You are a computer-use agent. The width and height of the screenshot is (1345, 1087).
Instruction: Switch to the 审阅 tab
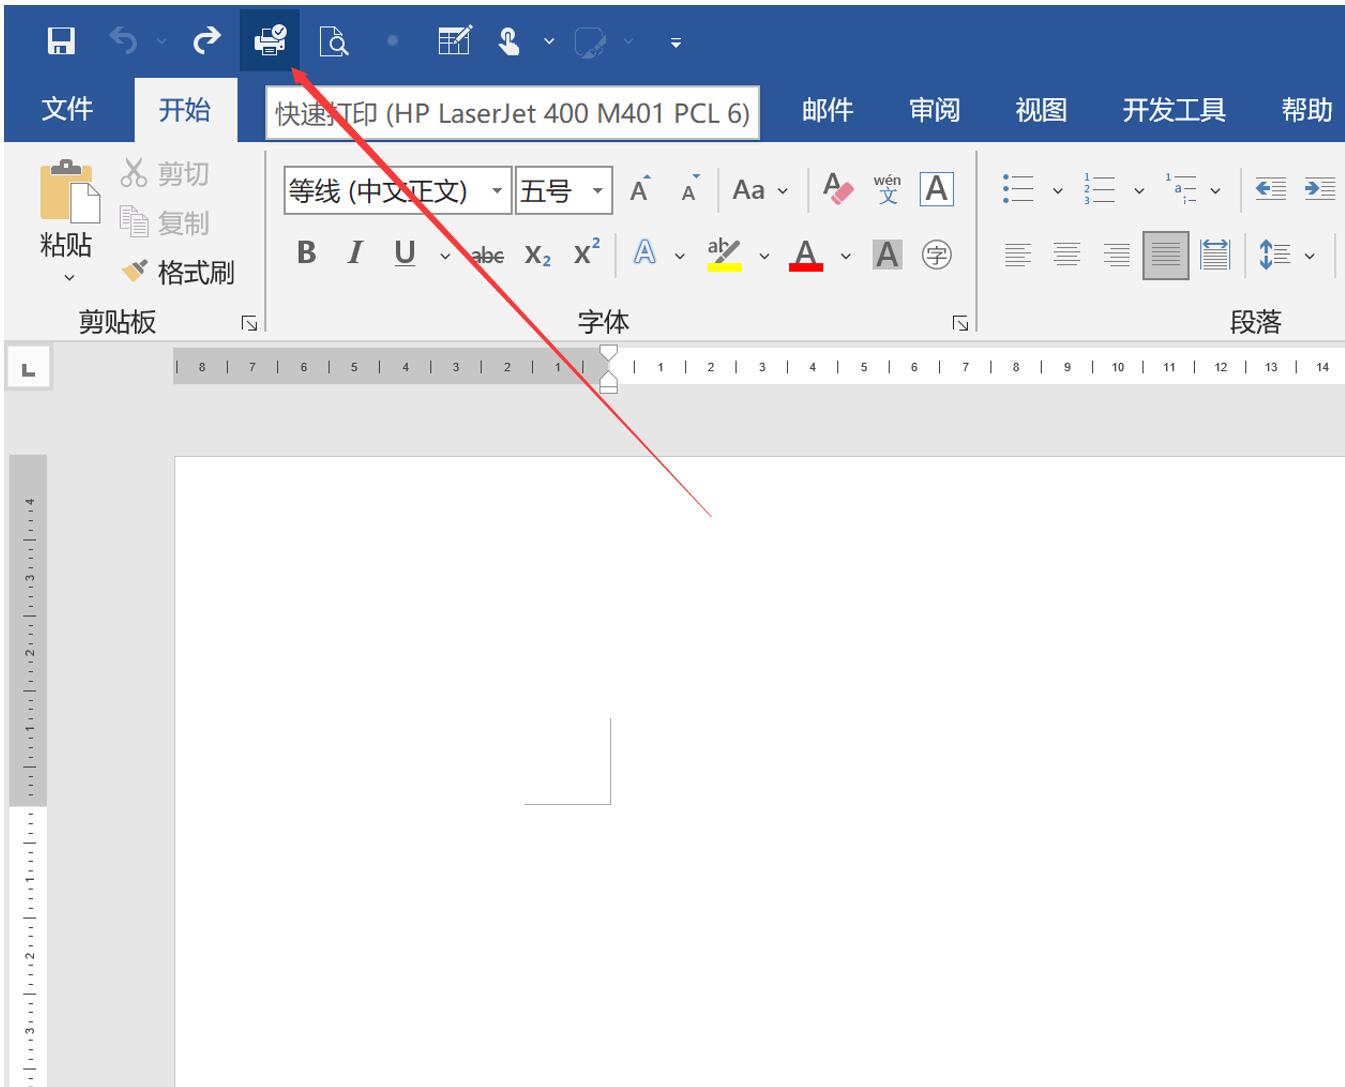[934, 110]
